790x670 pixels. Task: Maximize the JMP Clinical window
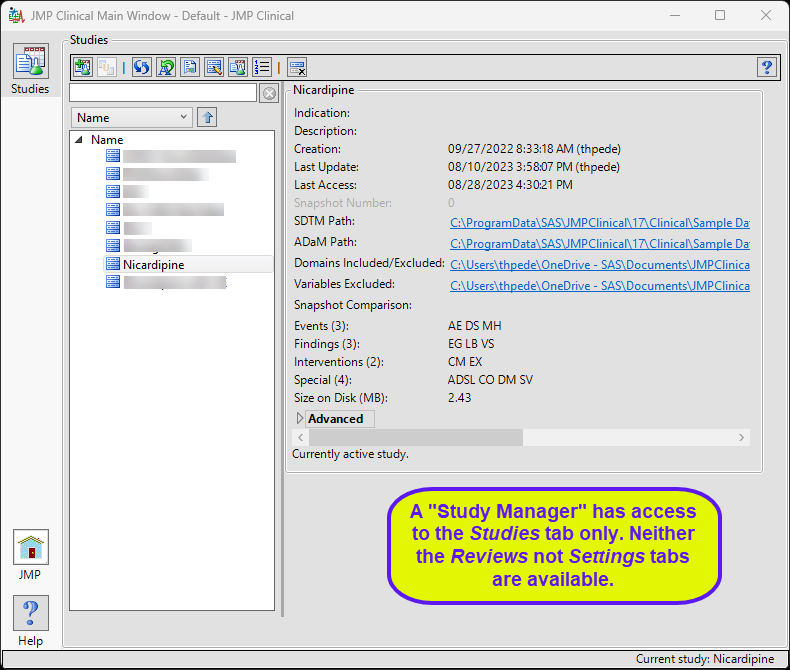720,15
